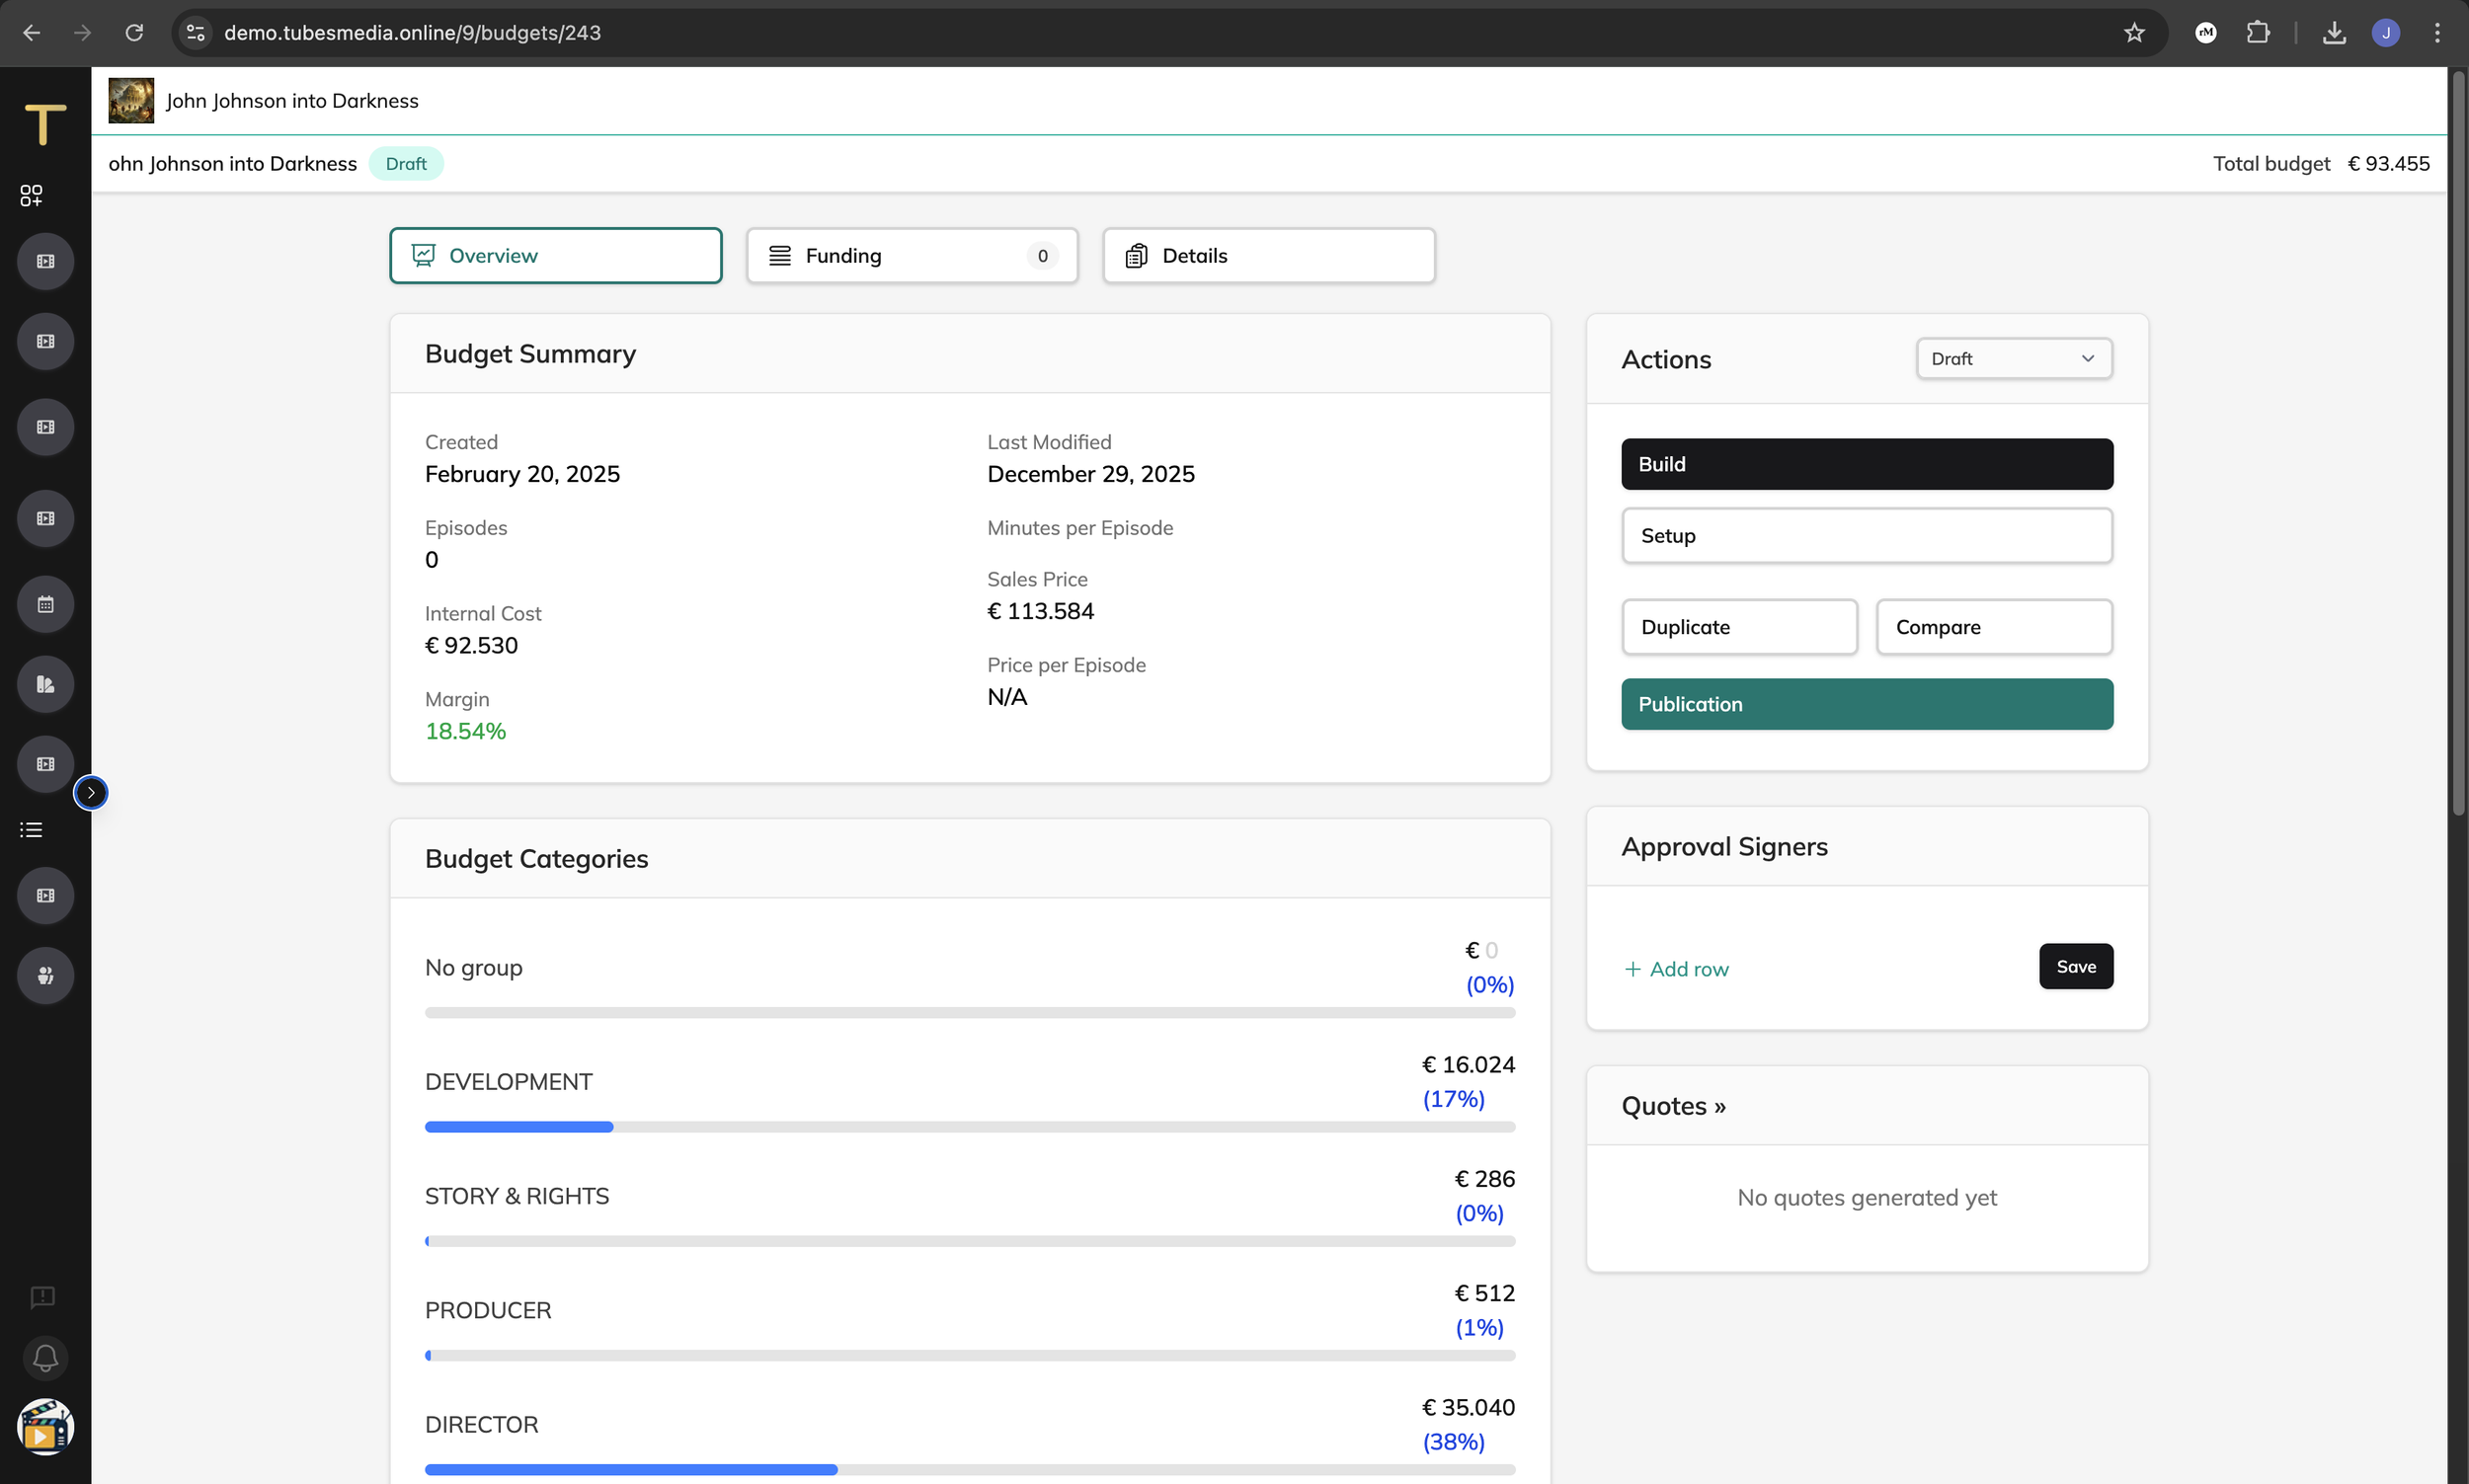Expand the sidebar with arrow toggle
The image size is (2469, 1484).
point(91,792)
